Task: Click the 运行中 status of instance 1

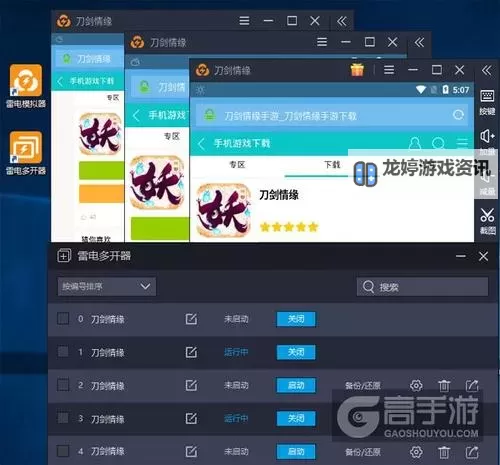Action: (x=236, y=352)
